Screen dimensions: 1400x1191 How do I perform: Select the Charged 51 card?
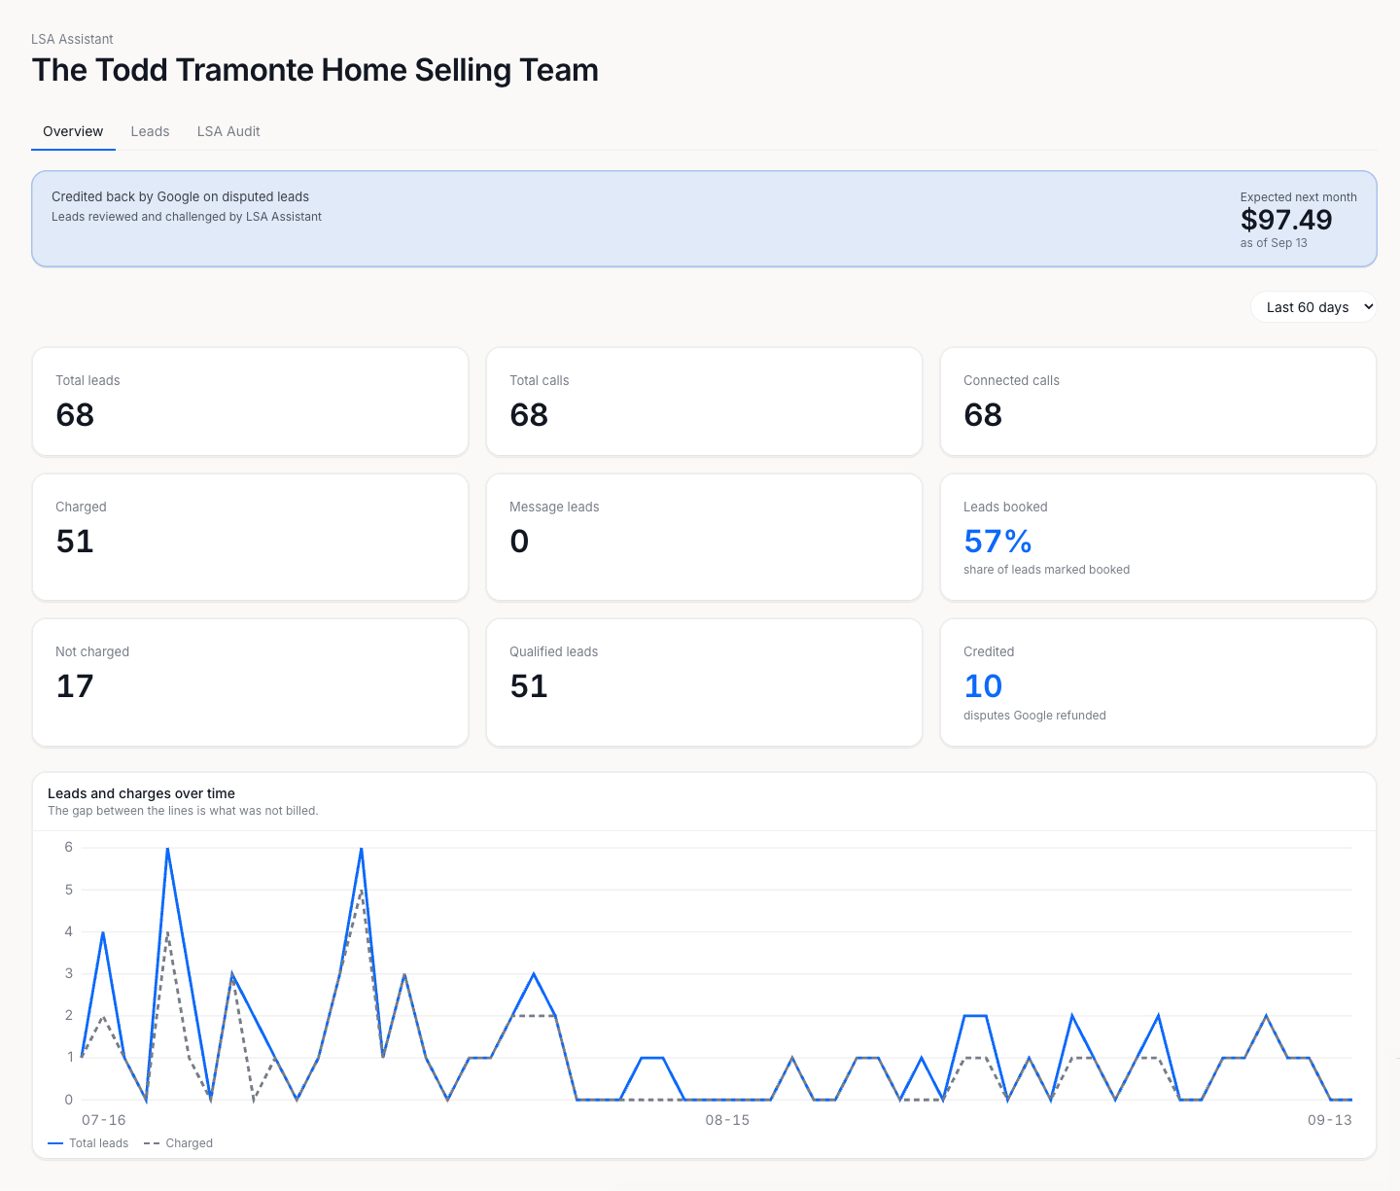250,537
